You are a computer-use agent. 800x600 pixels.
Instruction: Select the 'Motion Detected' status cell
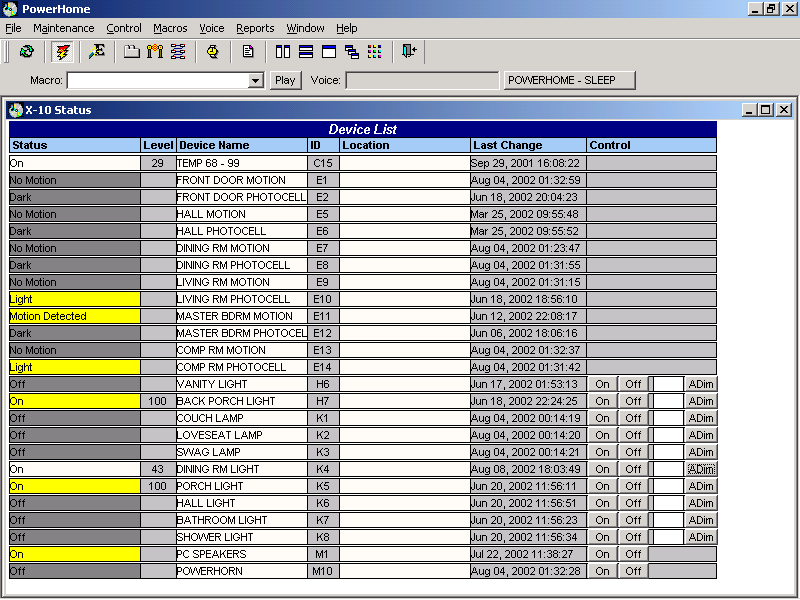tap(74, 316)
